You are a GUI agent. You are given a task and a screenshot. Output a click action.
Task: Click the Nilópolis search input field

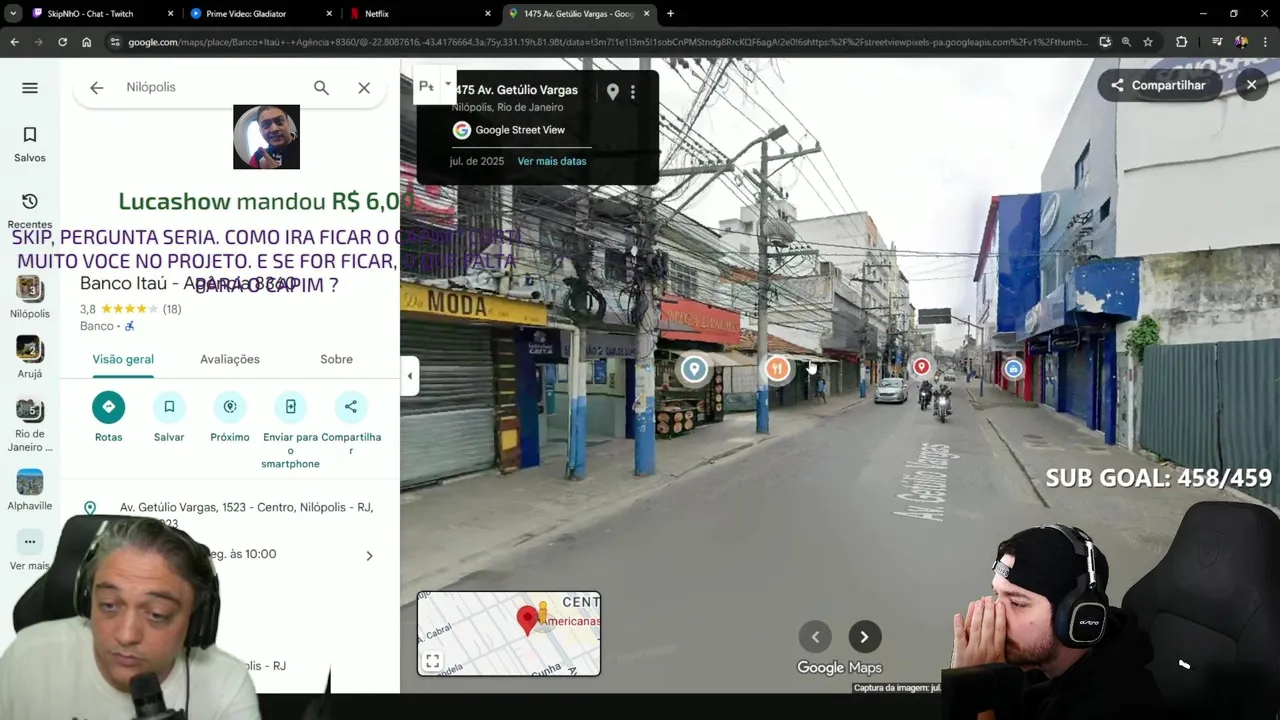pyautogui.click(x=210, y=88)
